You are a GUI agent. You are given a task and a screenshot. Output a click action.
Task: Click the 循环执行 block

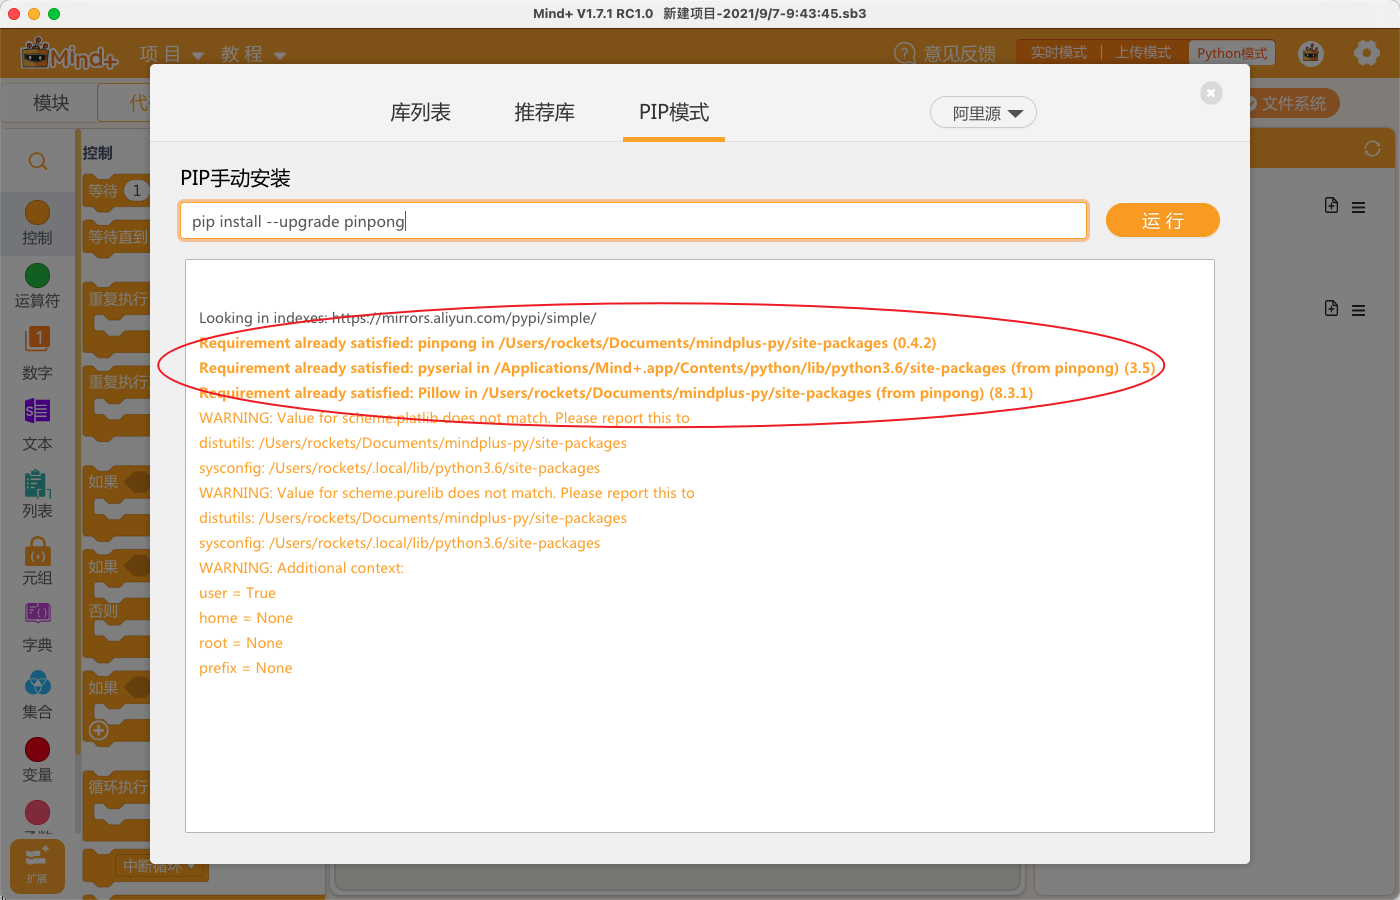pyautogui.click(x=116, y=787)
